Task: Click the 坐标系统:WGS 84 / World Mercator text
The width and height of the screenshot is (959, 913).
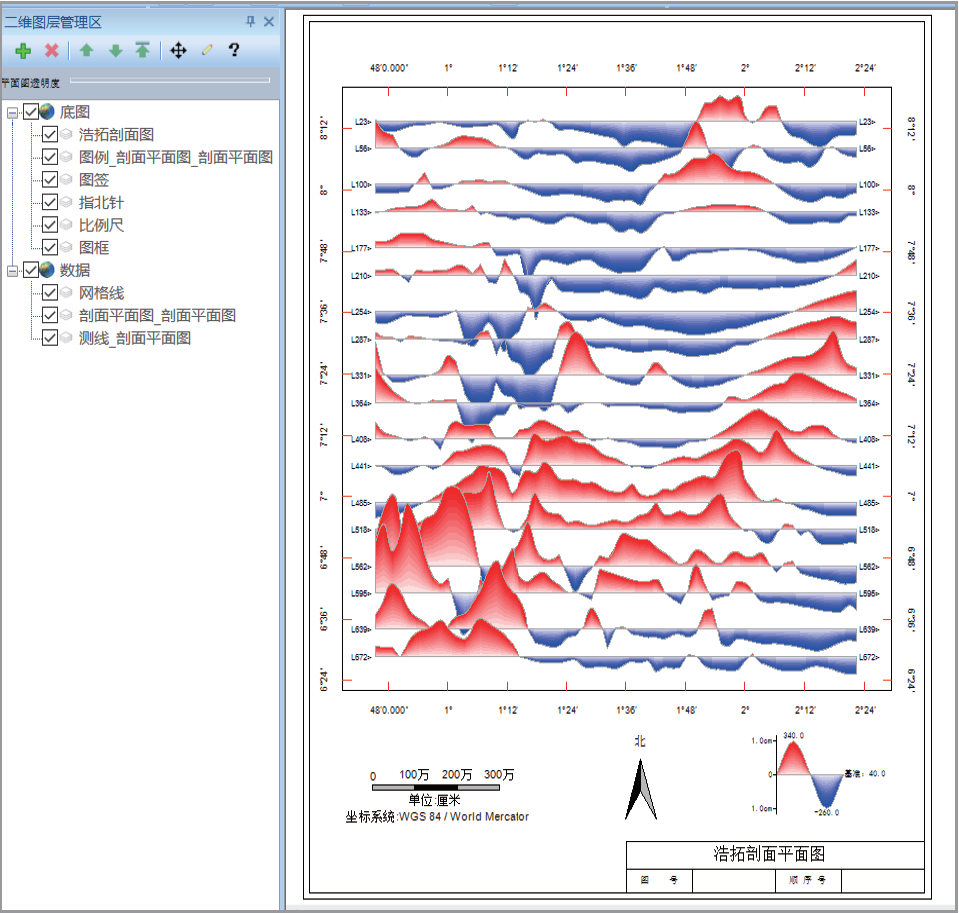Action: pyautogui.click(x=437, y=817)
